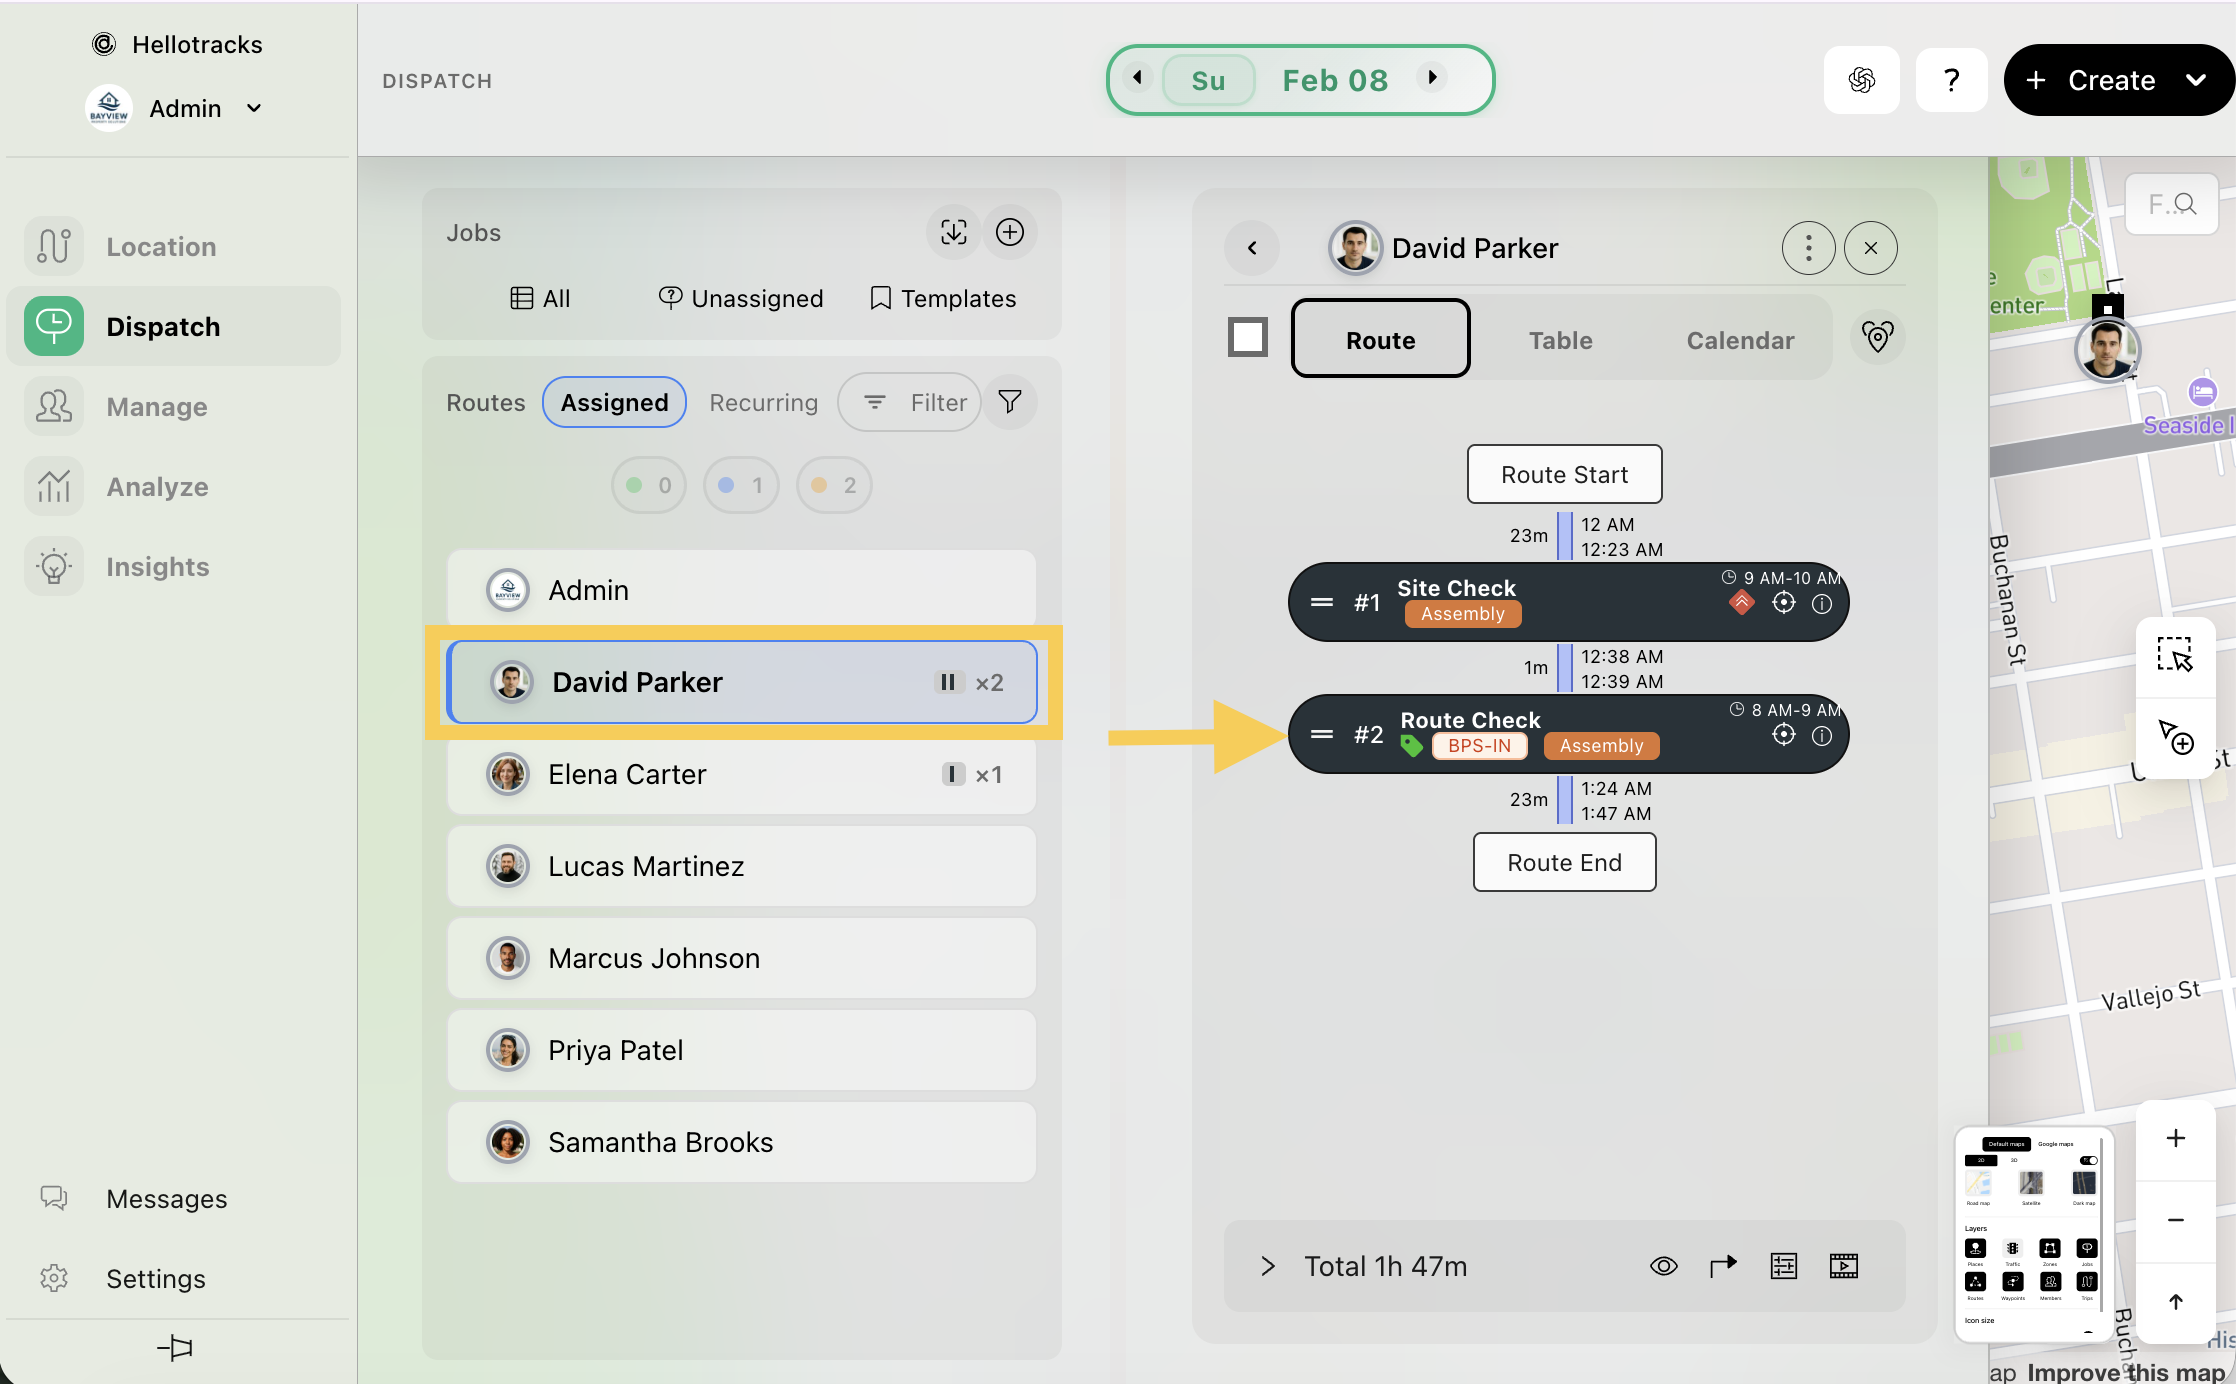Select the Unassigned jobs tab
Image resolution: width=2236 pixels, height=1384 pixels.
tap(741, 298)
